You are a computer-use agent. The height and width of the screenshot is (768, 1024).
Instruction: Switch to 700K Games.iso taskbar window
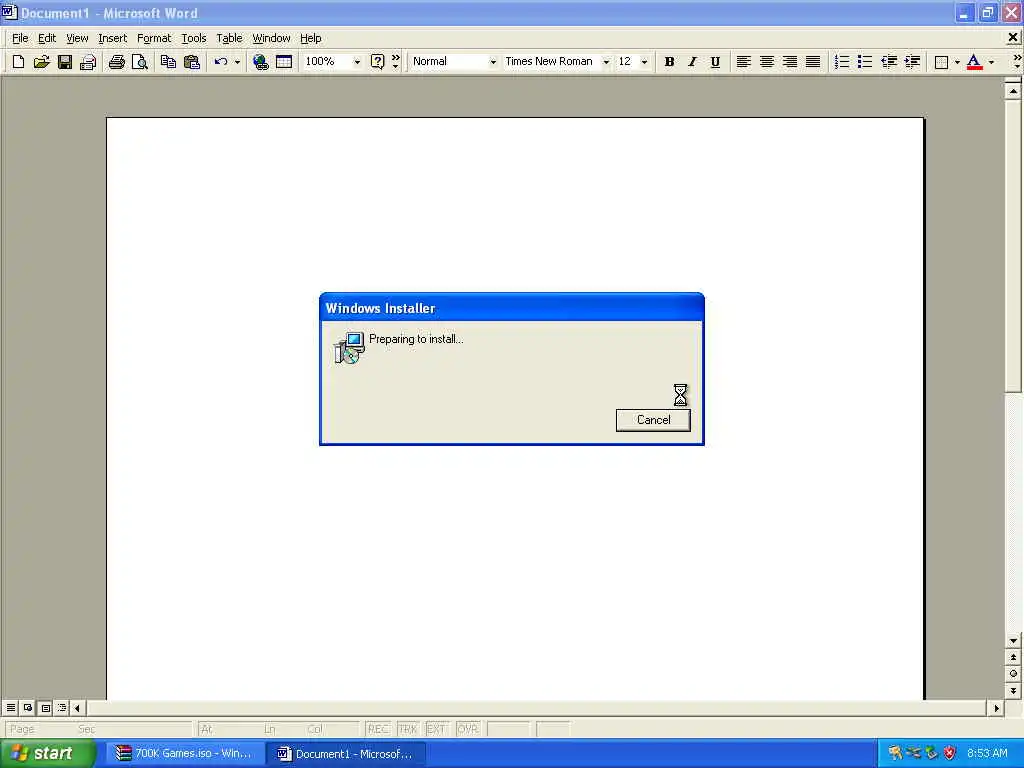coord(184,754)
